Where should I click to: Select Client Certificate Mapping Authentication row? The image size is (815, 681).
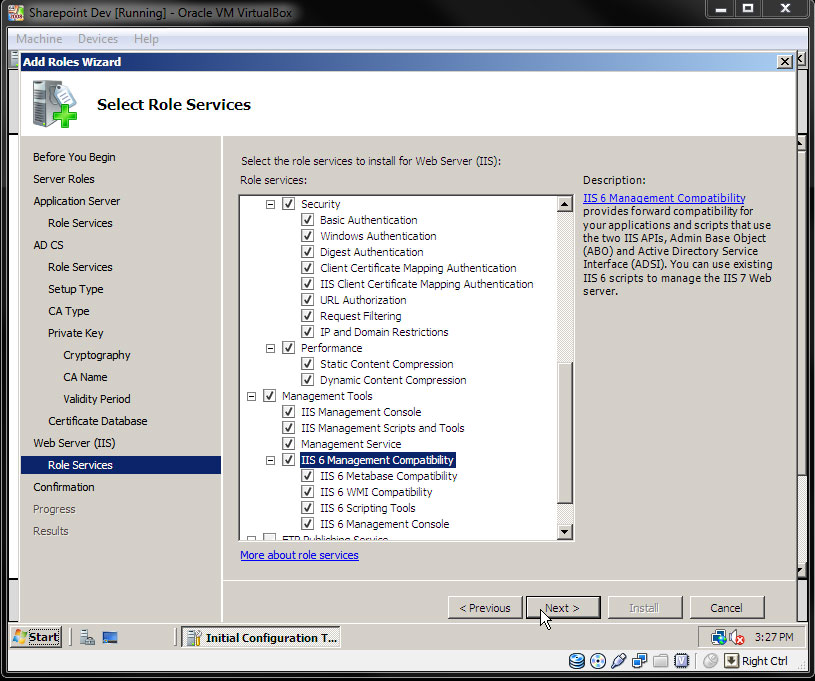pyautogui.click(x=418, y=268)
